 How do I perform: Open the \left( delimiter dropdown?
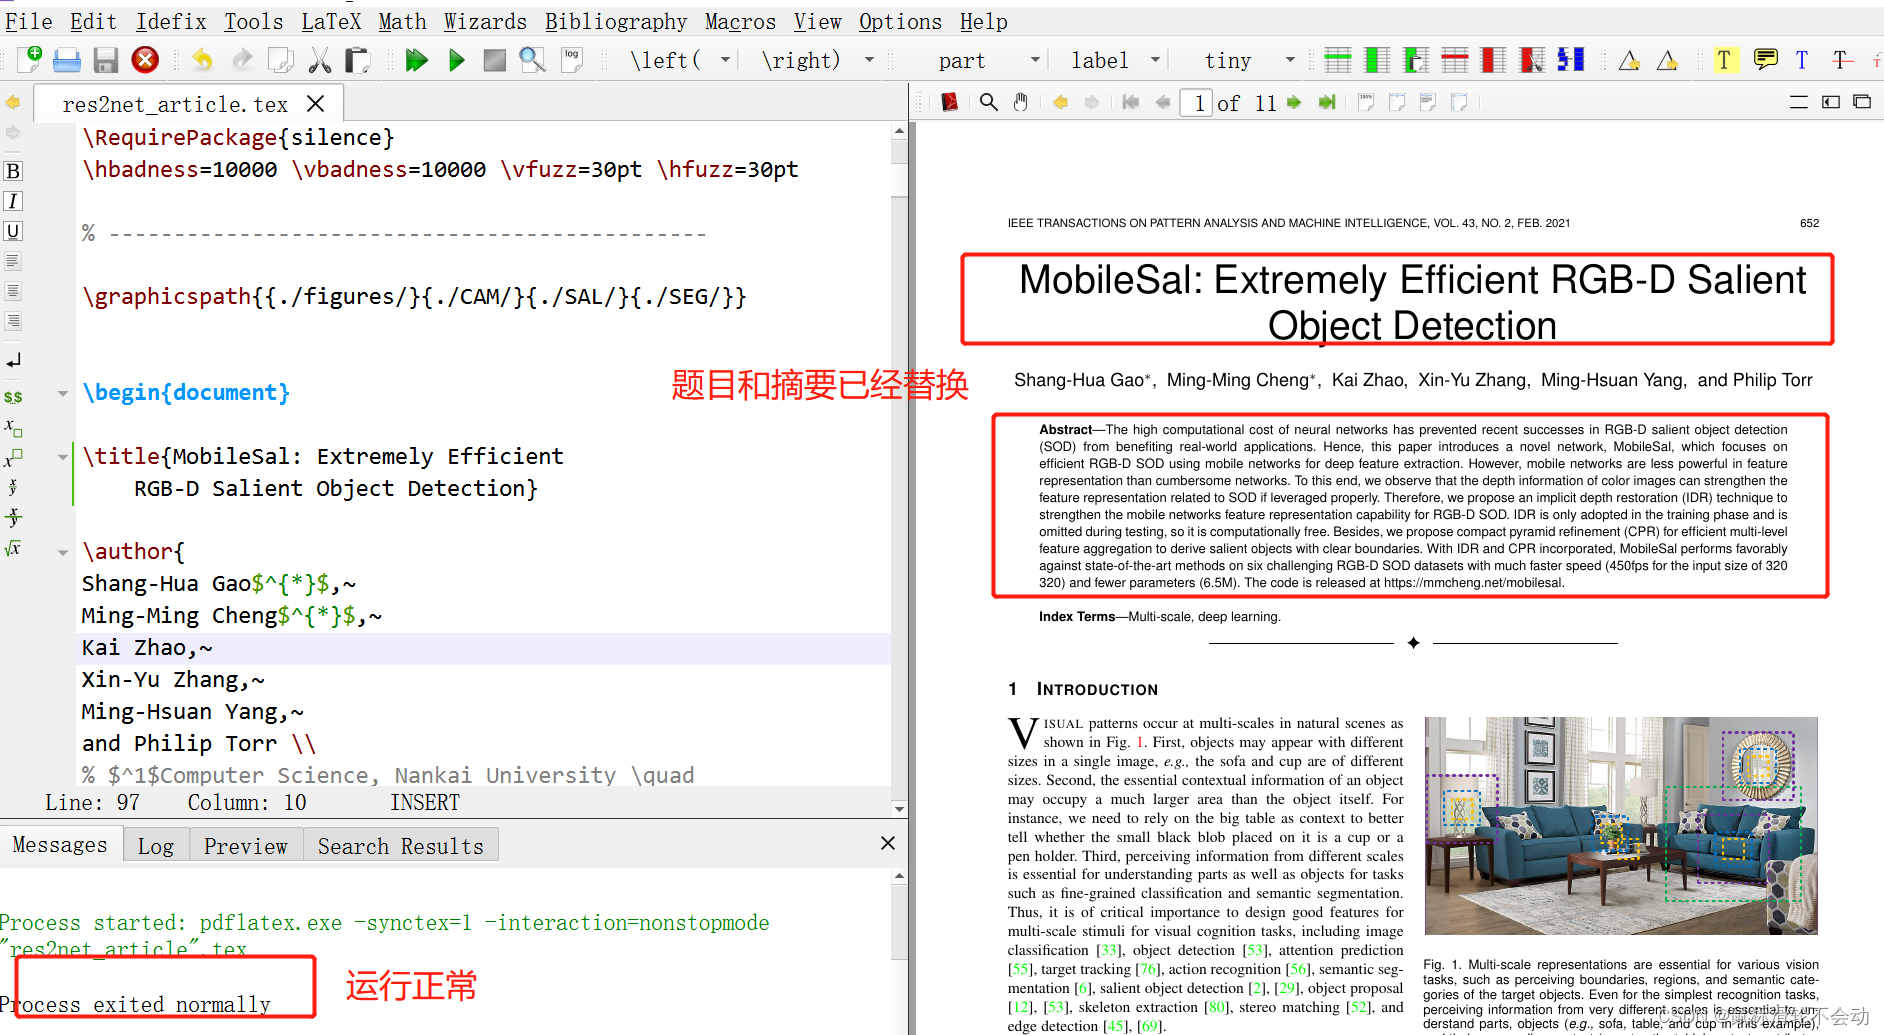tap(725, 60)
